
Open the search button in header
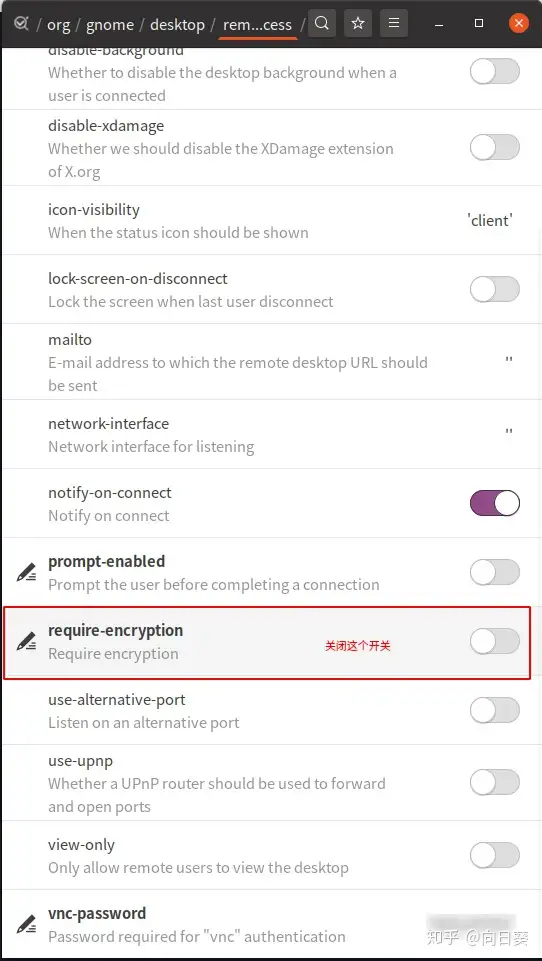(x=322, y=24)
